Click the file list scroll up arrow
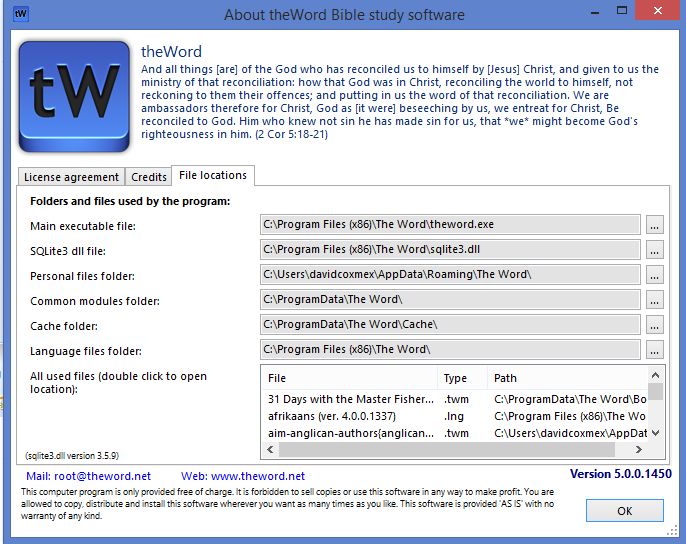 pyautogui.click(x=655, y=375)
